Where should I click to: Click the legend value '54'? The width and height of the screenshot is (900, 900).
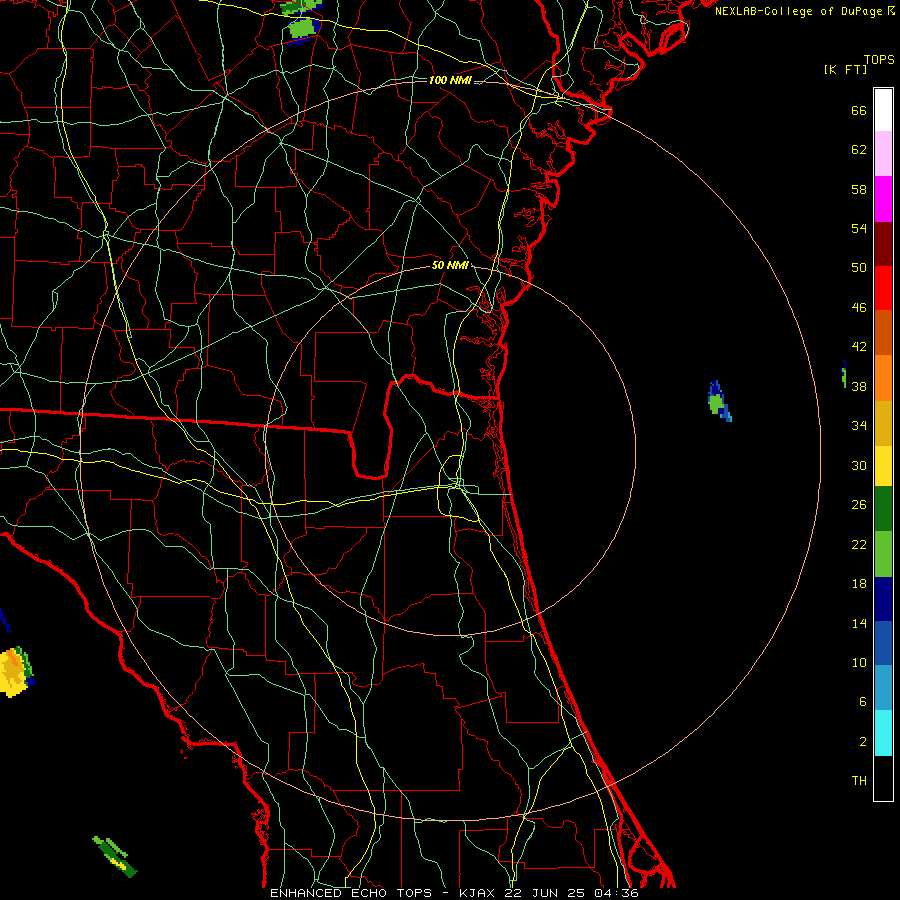click(x=859, y=228)
